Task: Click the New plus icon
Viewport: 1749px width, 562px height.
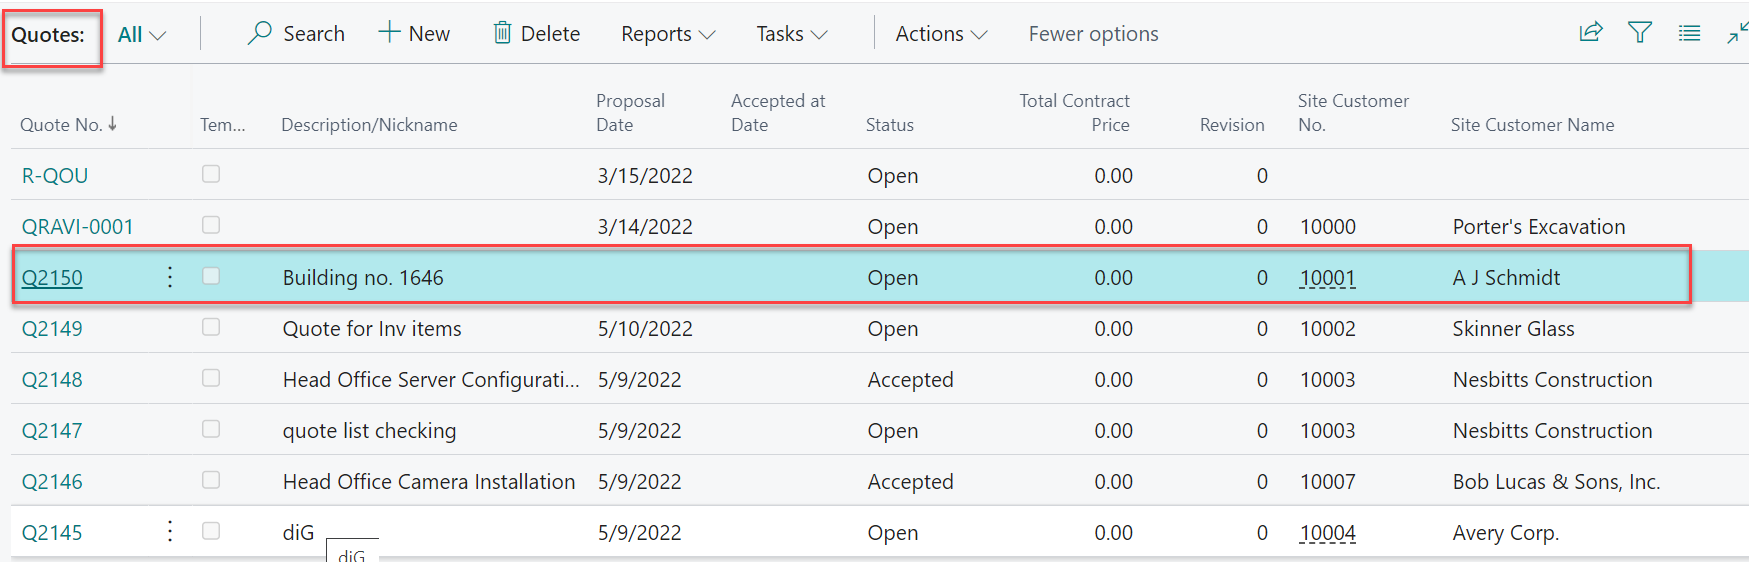Action: pyautogui.click(x=389, y=32)
